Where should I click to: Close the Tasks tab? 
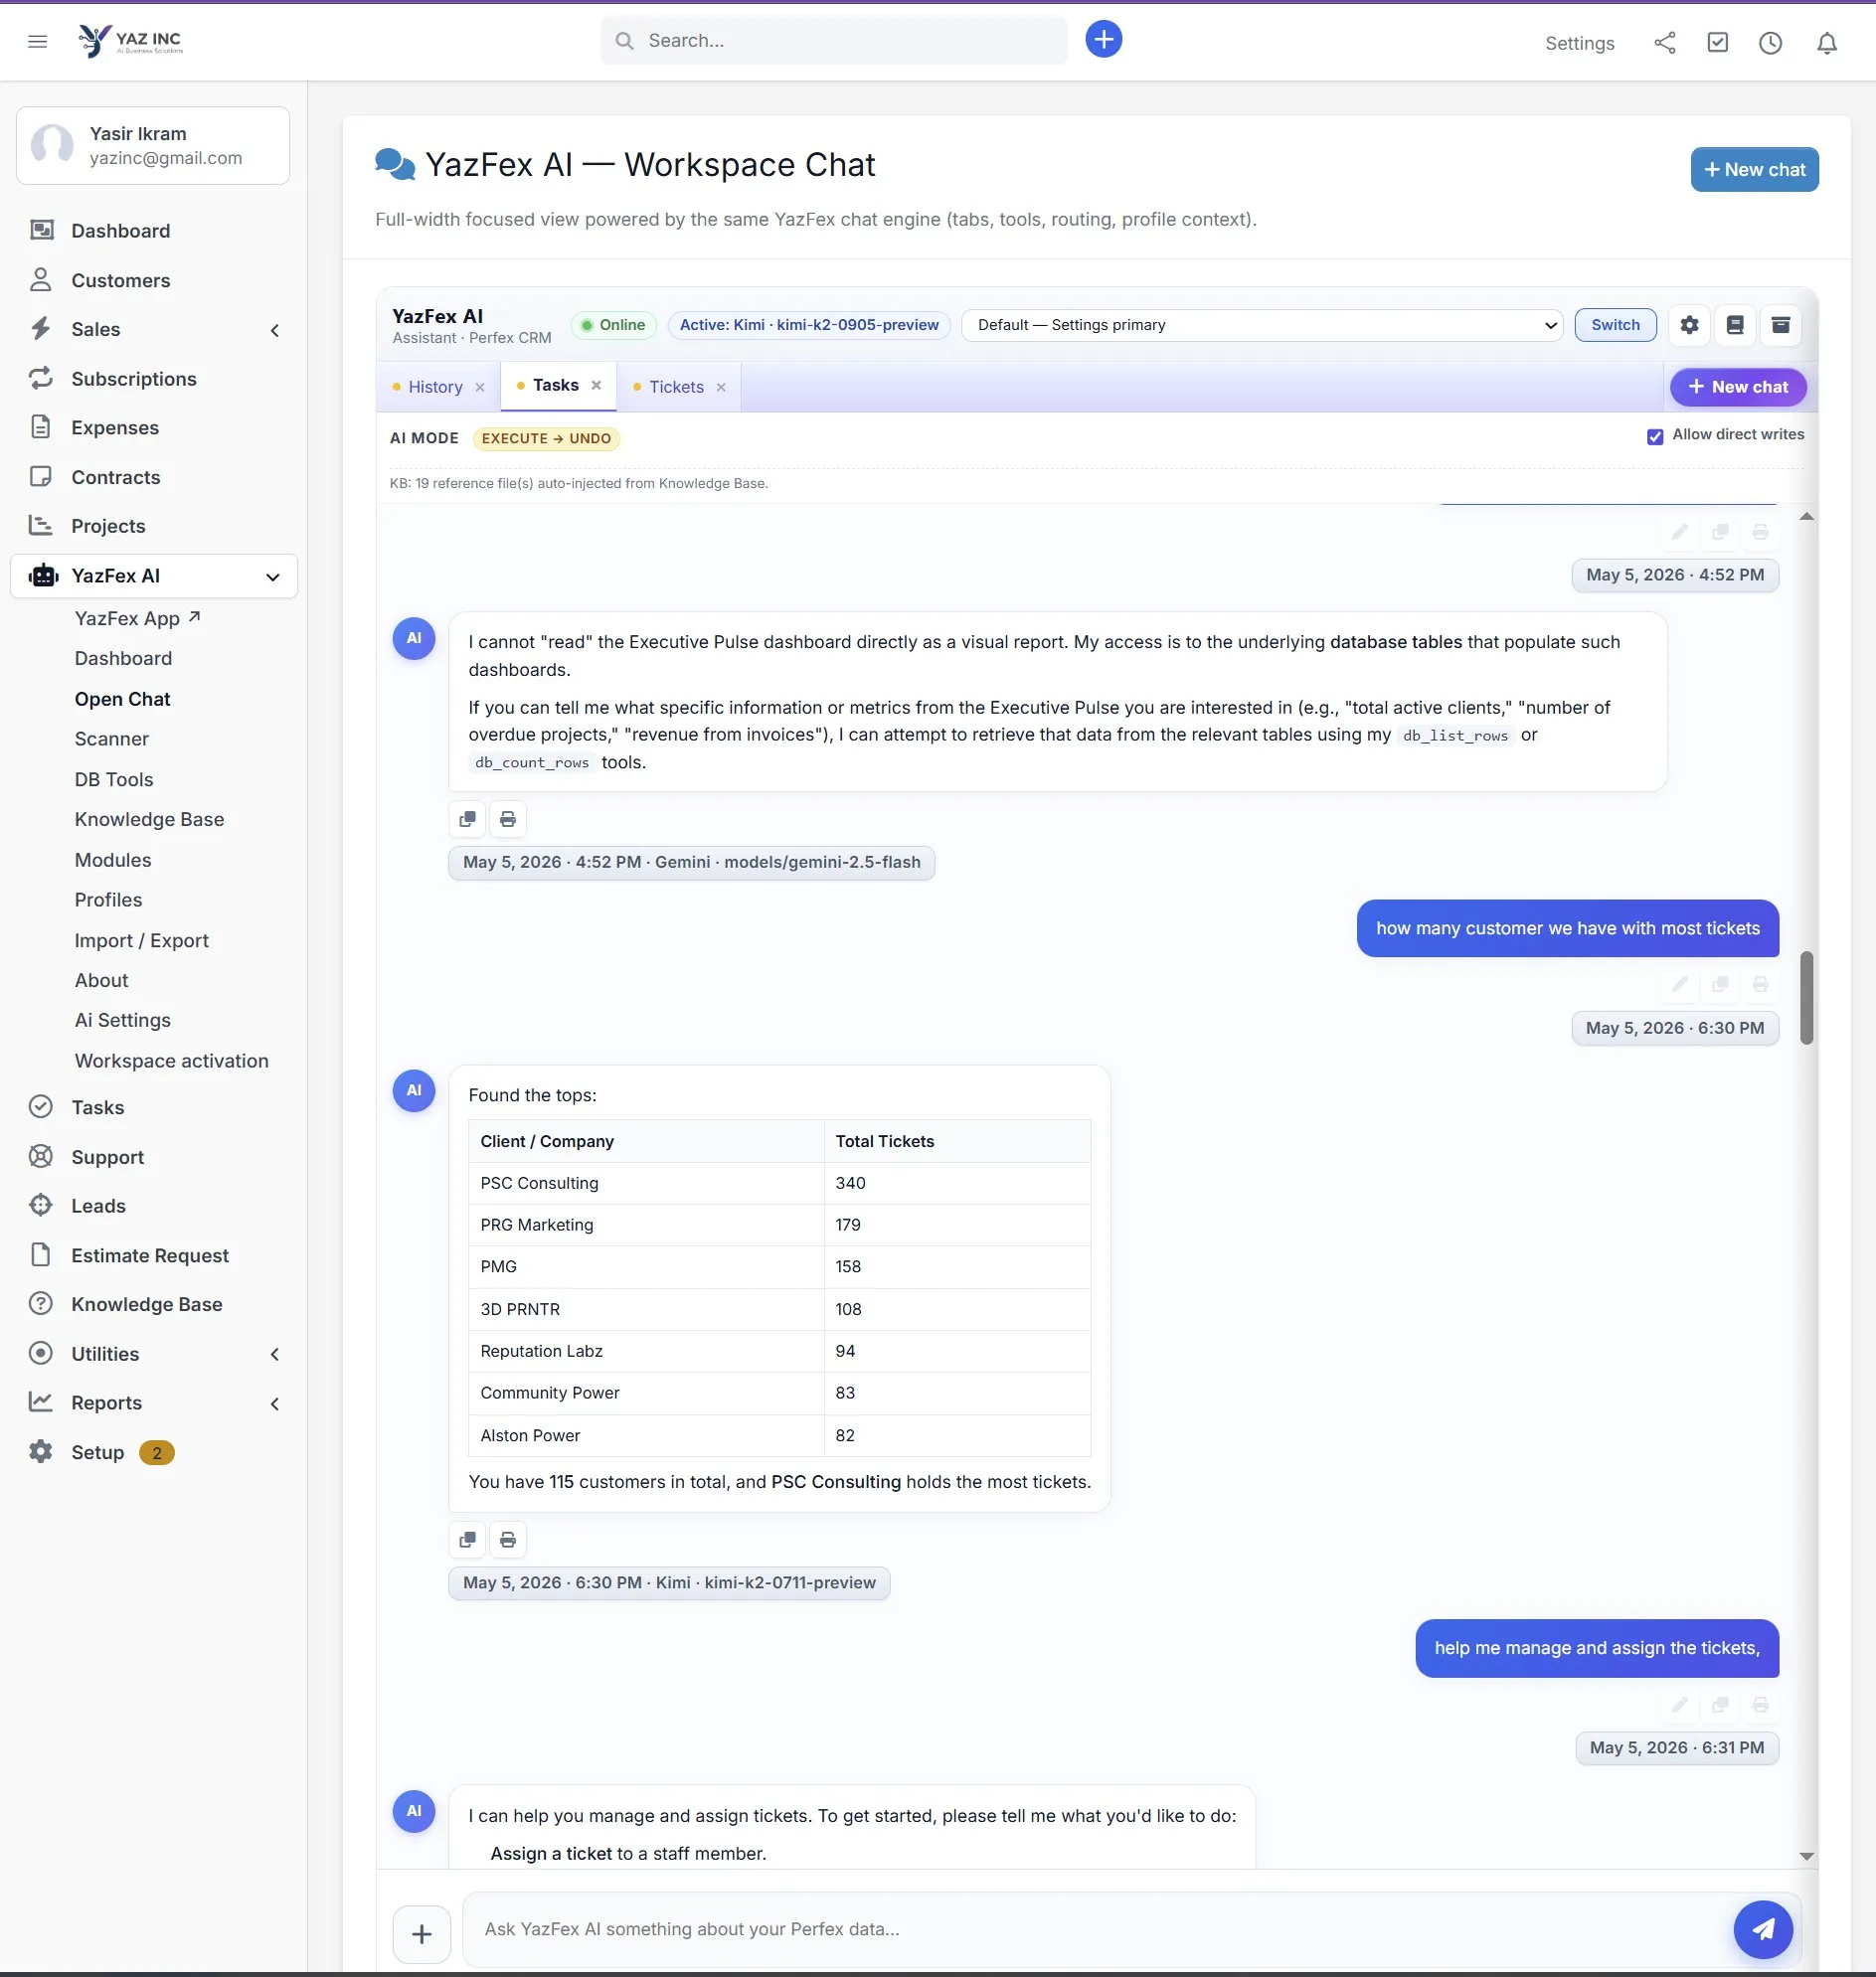tap(596, 385)
